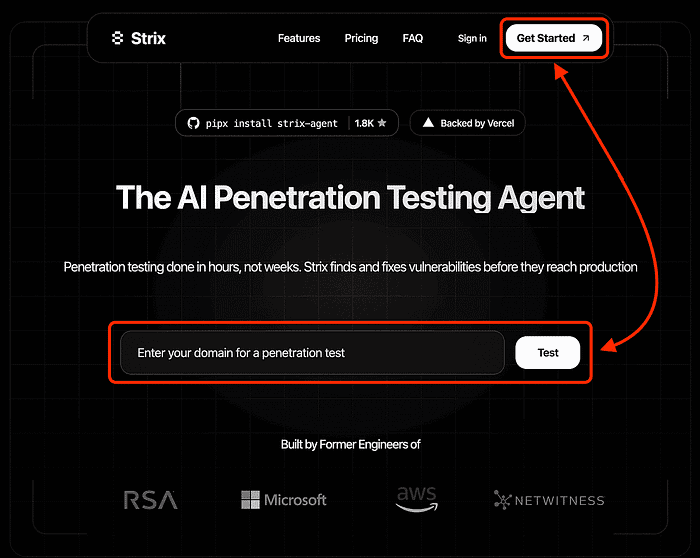
Task: Open the Backed by Vercel badge text
Action: [x=477, y=123]
